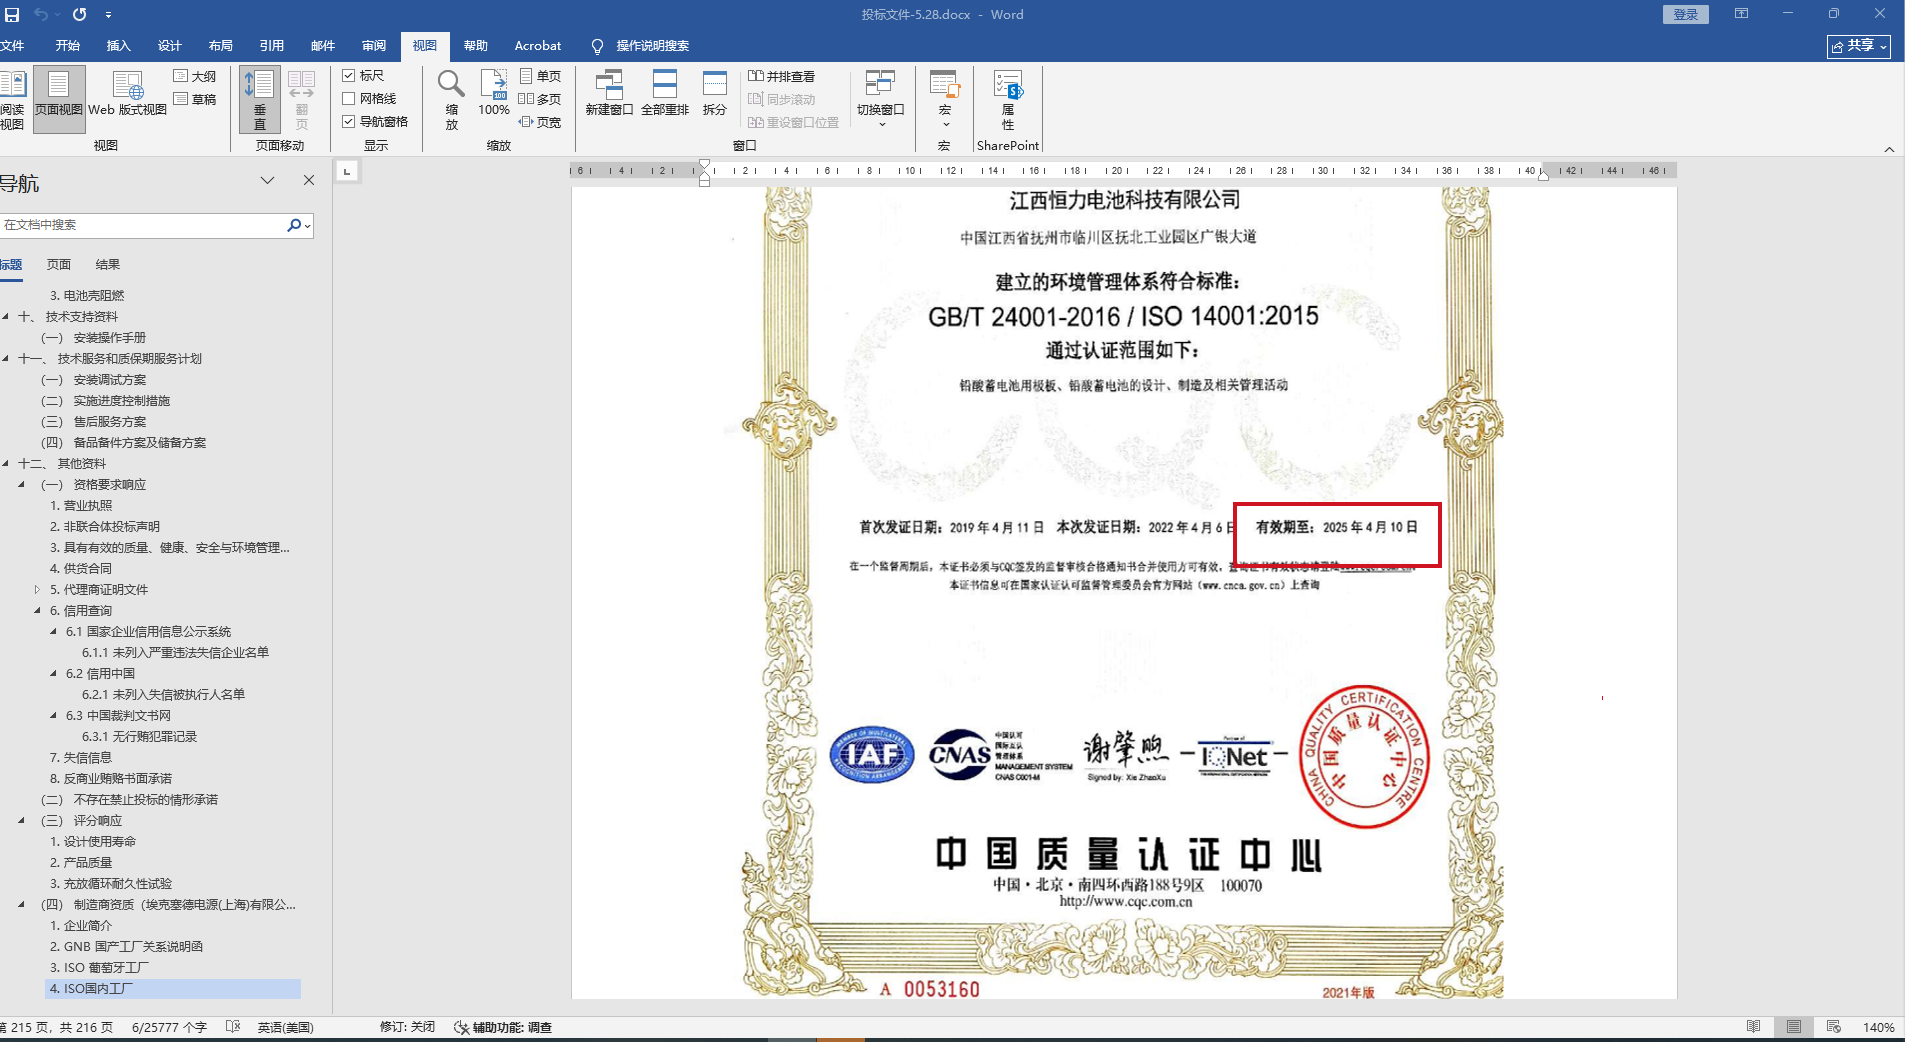Screen dimensions: 1905x1042
Task: Enable View Side by Side (并排查看)
Action: (x=782, y=76)
